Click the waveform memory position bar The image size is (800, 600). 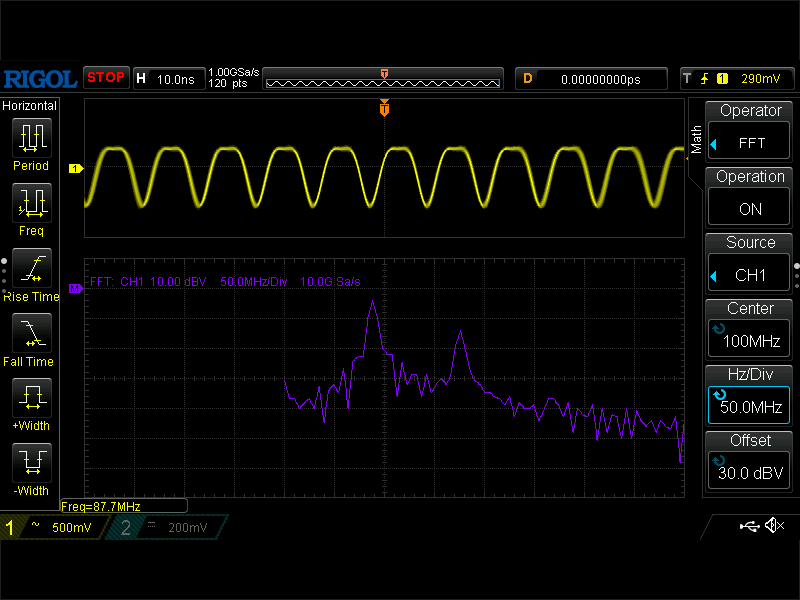tap(383, 78)
